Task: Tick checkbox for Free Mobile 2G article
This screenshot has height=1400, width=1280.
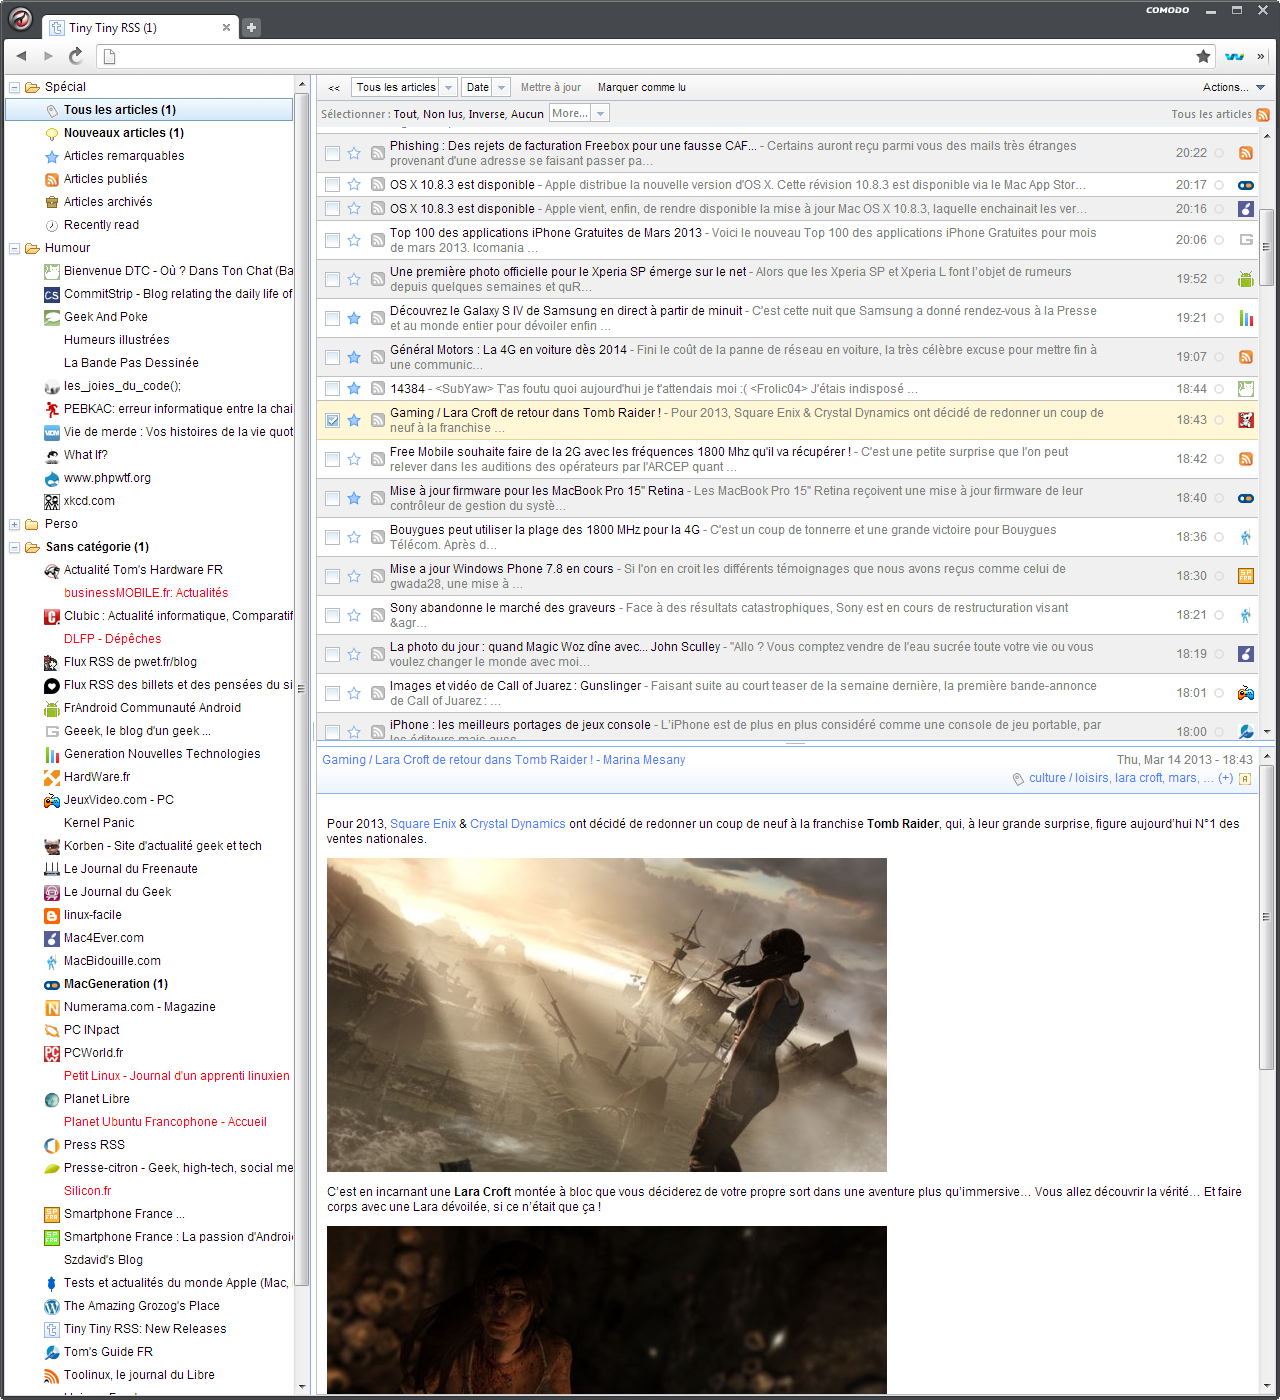Action: coord(332,459)
